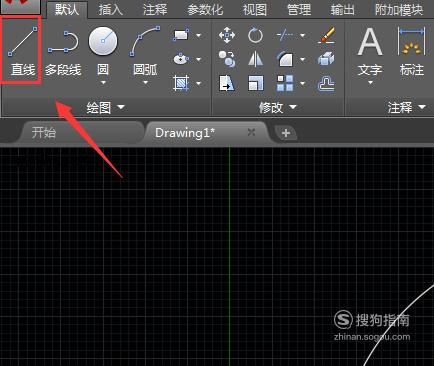This screenshot has width=434, height=366.
Task: Select the Rotate tool
Action: (x=255, y=35)
